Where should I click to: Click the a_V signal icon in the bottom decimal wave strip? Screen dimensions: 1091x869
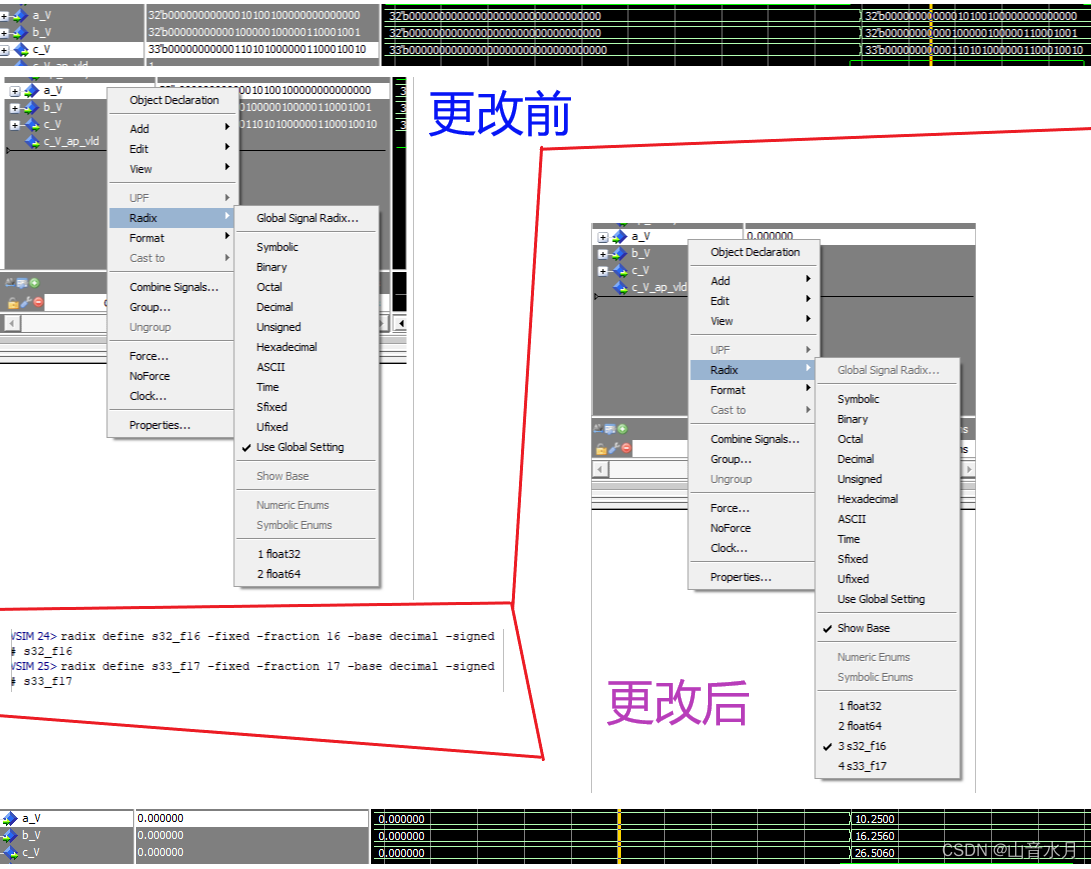(x=10, y=819)
